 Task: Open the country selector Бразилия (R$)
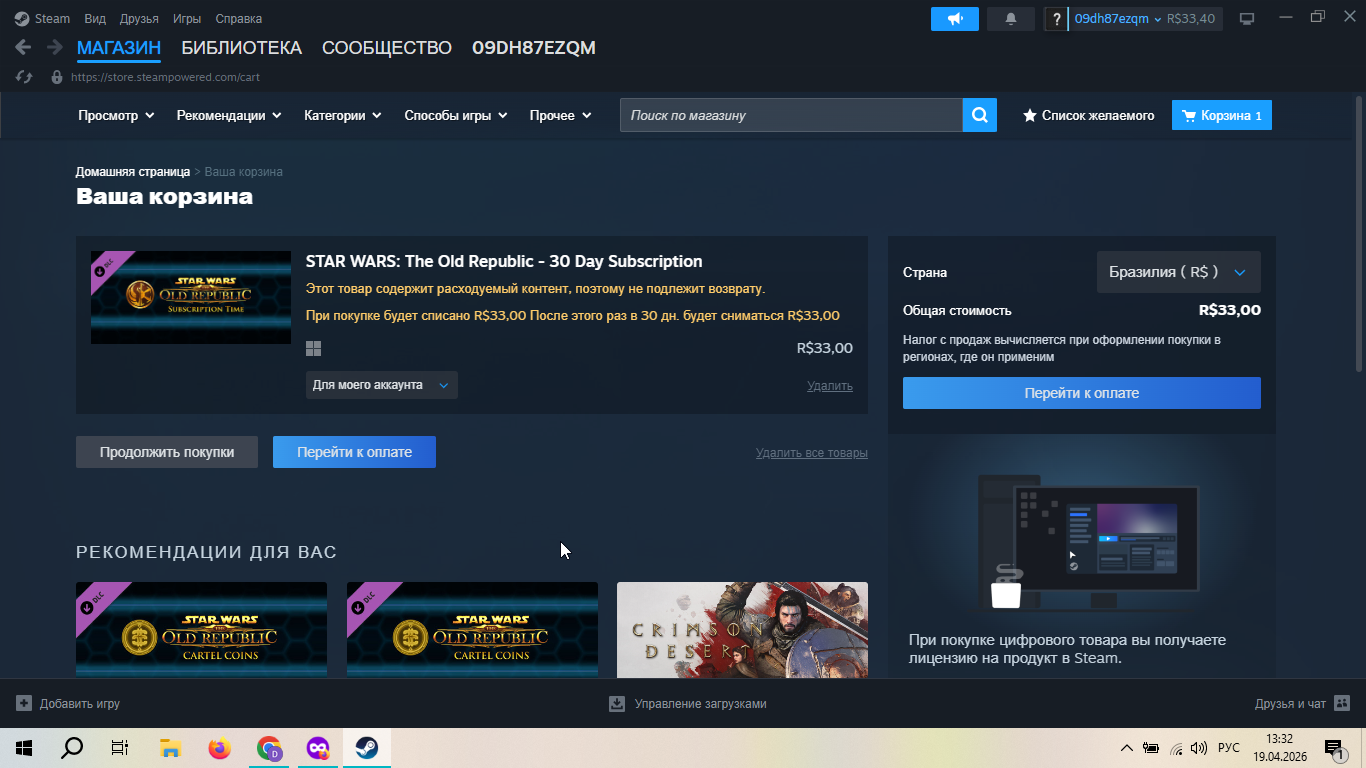click(x=1178, y=272)
